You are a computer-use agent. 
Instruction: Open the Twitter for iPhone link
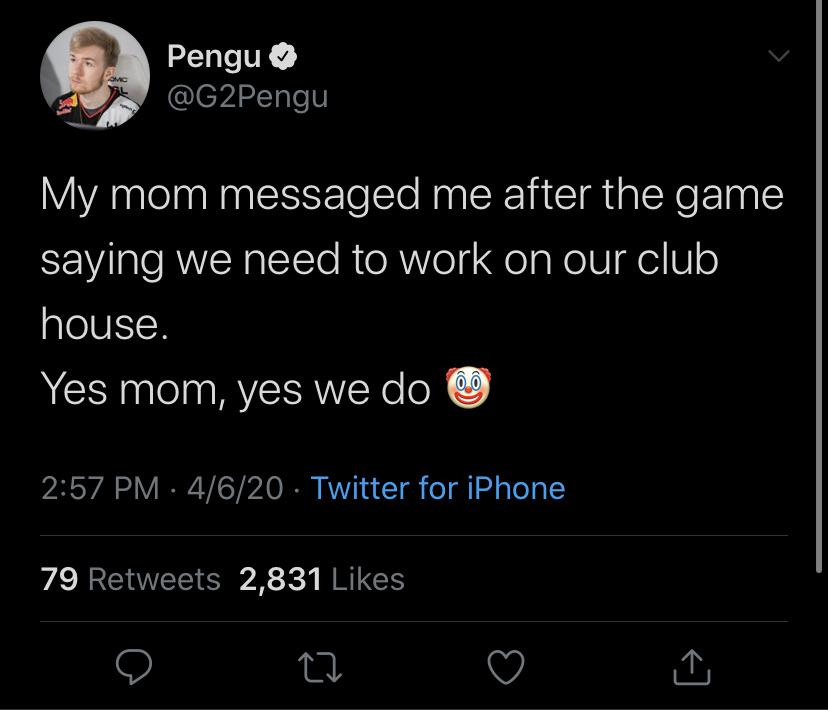pyautogui.click(x=436, y=489)
